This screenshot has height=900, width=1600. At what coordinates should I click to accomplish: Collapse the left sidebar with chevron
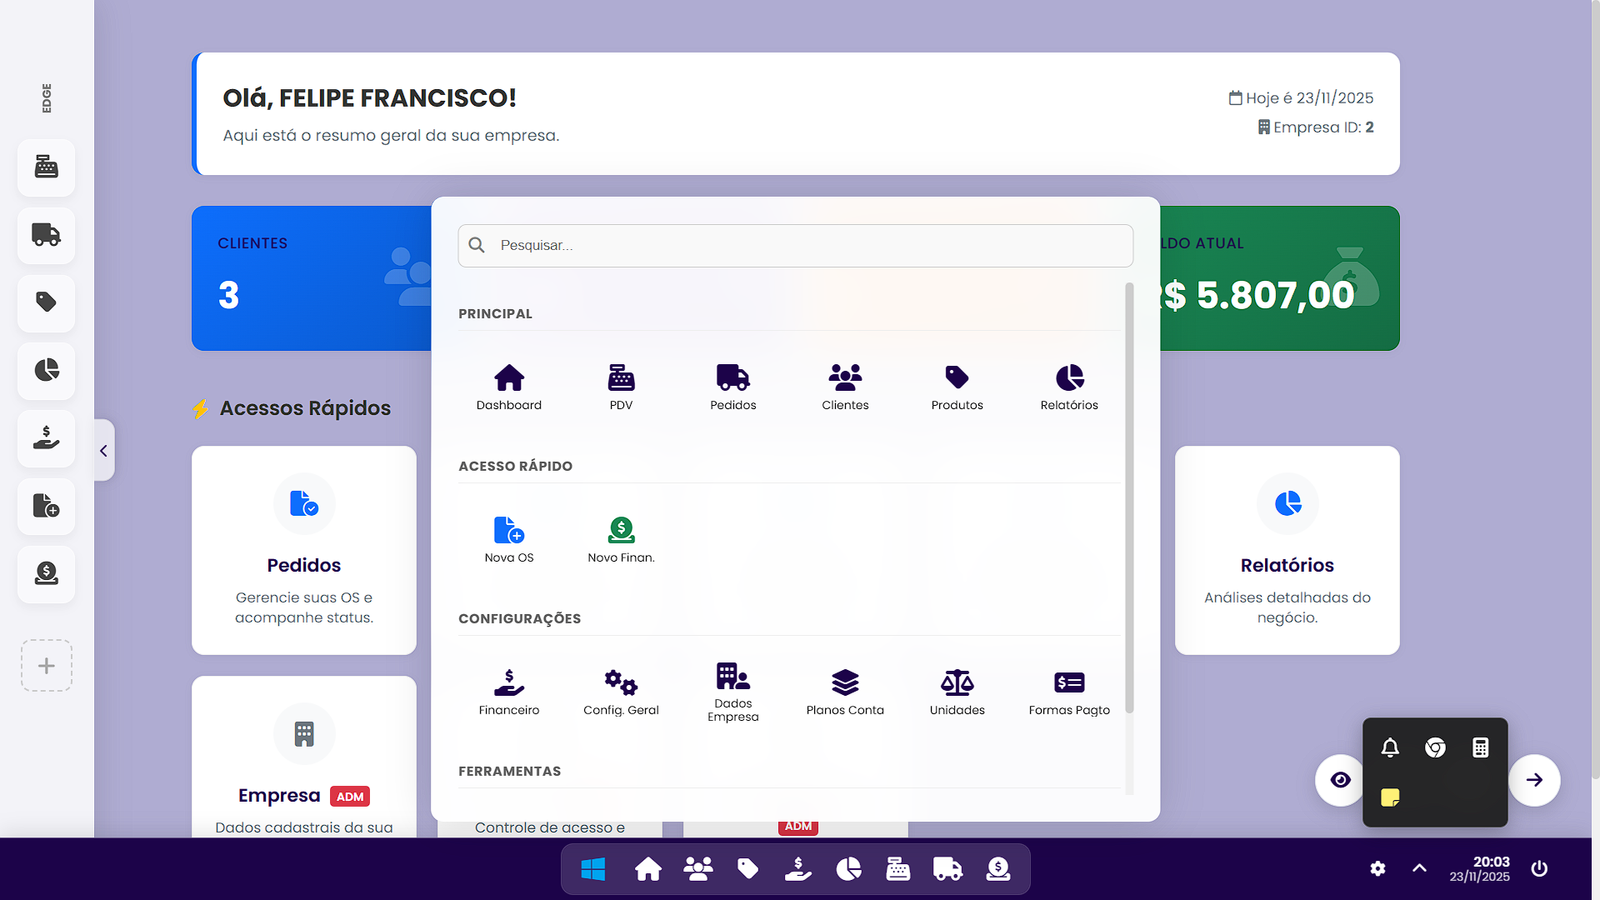click(104, 451)
